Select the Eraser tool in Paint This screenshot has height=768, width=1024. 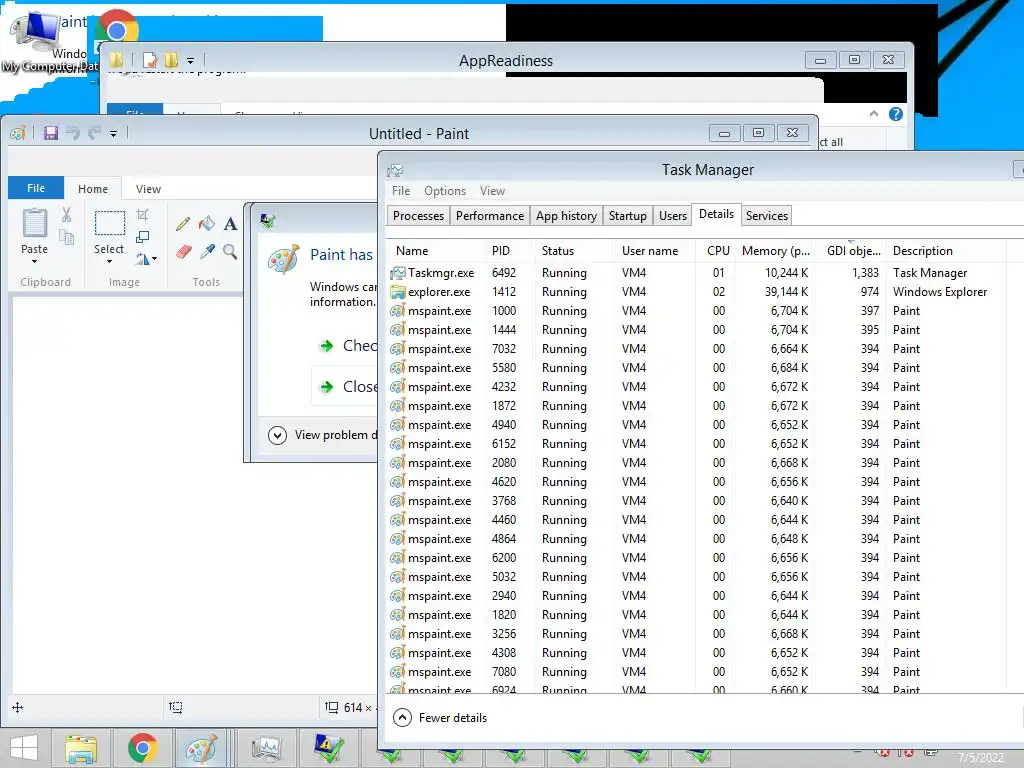coord(184,251)
